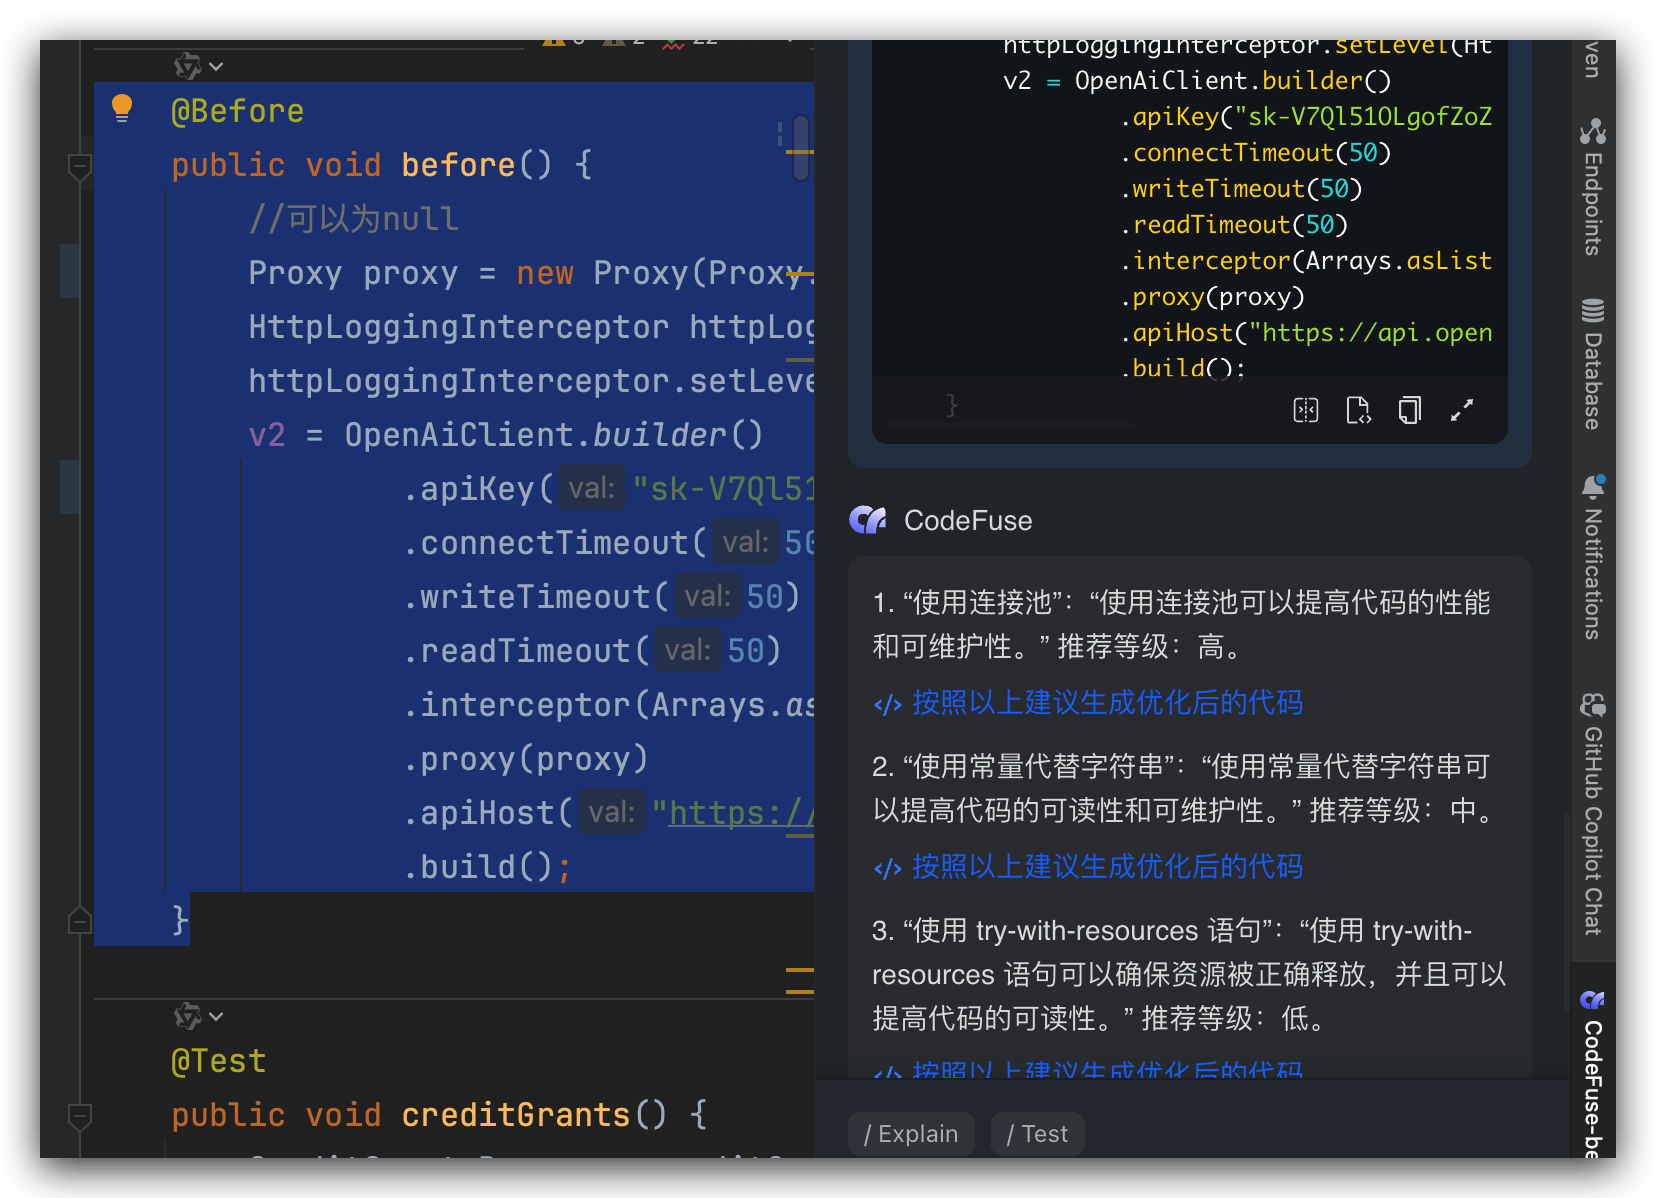Insert generated code using the file-with-code icon
This screenshot has height=1198, width=1656.
(1358, 410)
